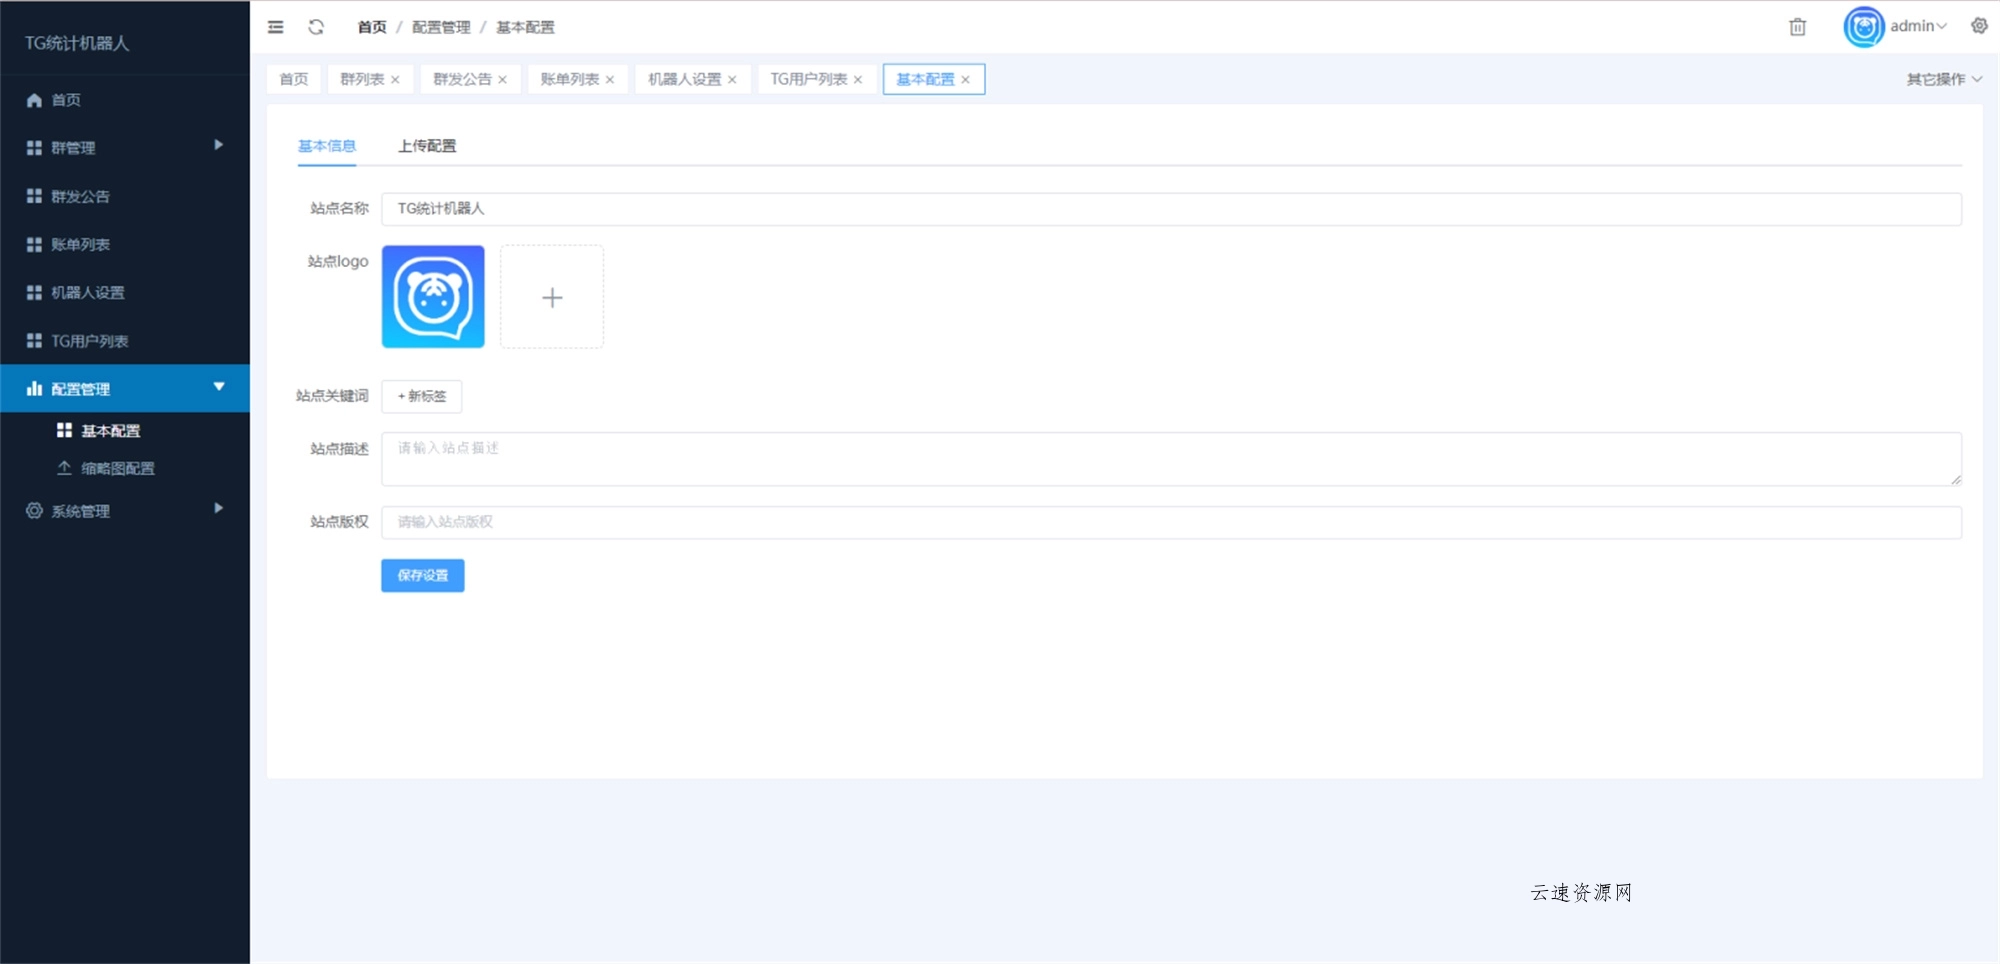Collapse the sidebar with the hamburger icon
This screenshot has width=2000, height=964.
tap(275, 27)
